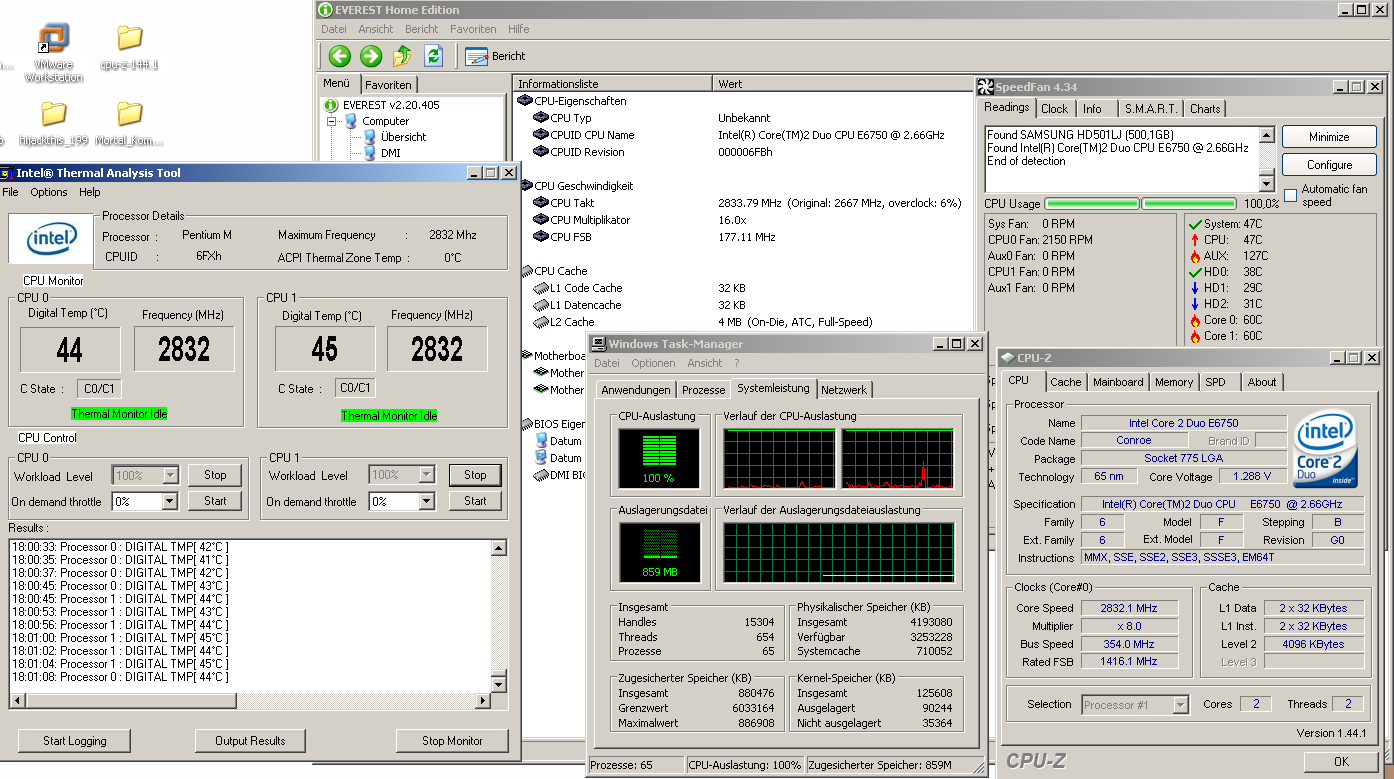
Task: Open the Mortal_Kom... desktop folder
Action: point(129,124)
